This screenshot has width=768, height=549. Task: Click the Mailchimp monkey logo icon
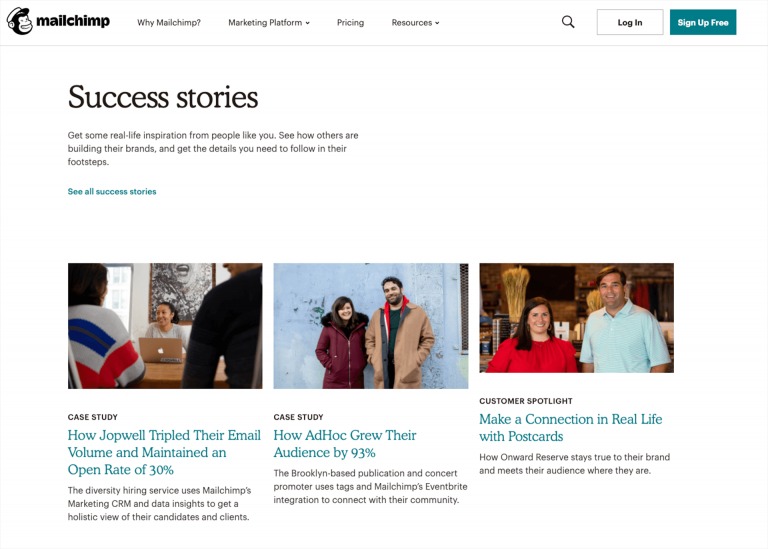point(20,21)
